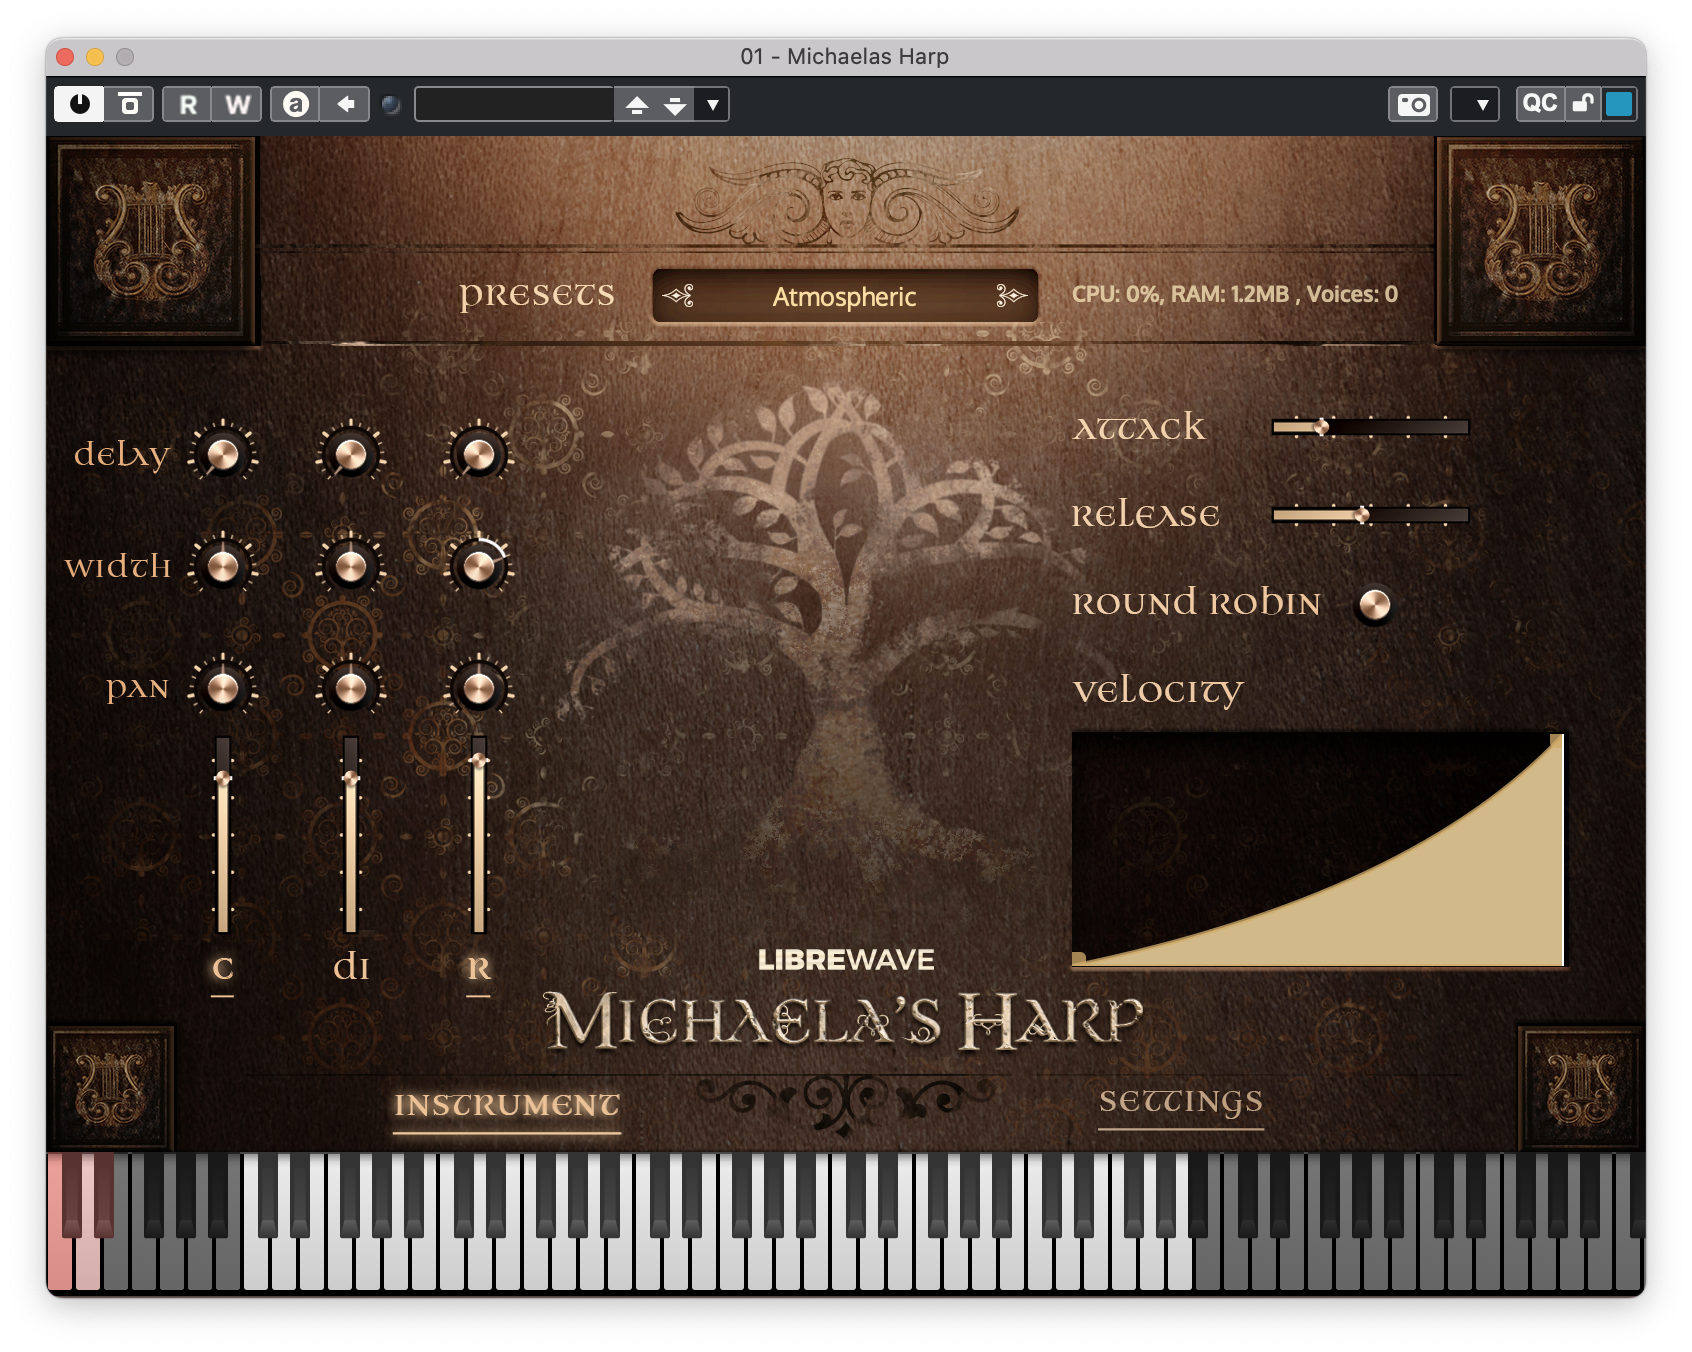Screen dimensions: 1692x1352
Task: Load previous program with up arrow
Action: (x=637, y=104)
